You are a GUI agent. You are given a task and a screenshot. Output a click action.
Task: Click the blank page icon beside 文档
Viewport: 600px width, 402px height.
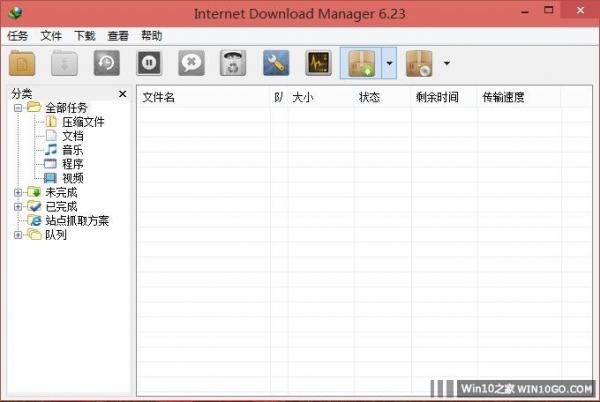(x=51, y=135)
